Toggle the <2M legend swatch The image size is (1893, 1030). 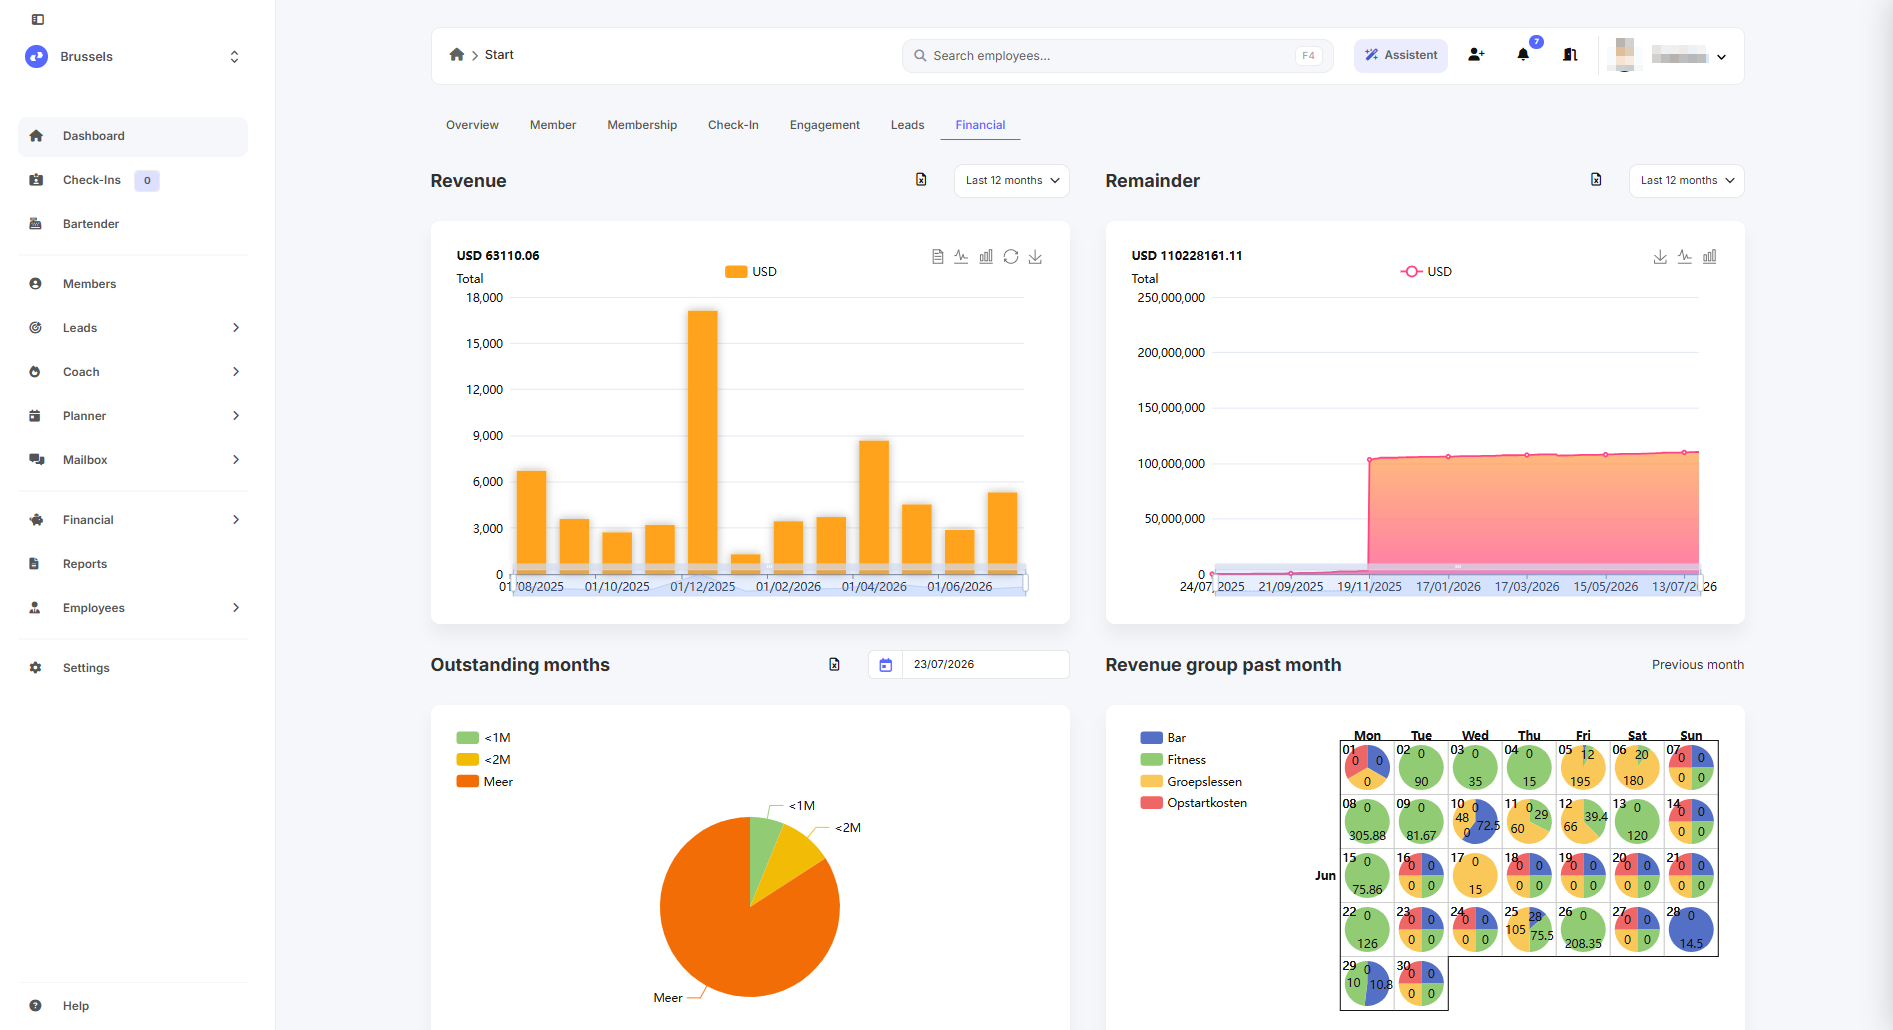pyautogui.click(x=468, y=760)
